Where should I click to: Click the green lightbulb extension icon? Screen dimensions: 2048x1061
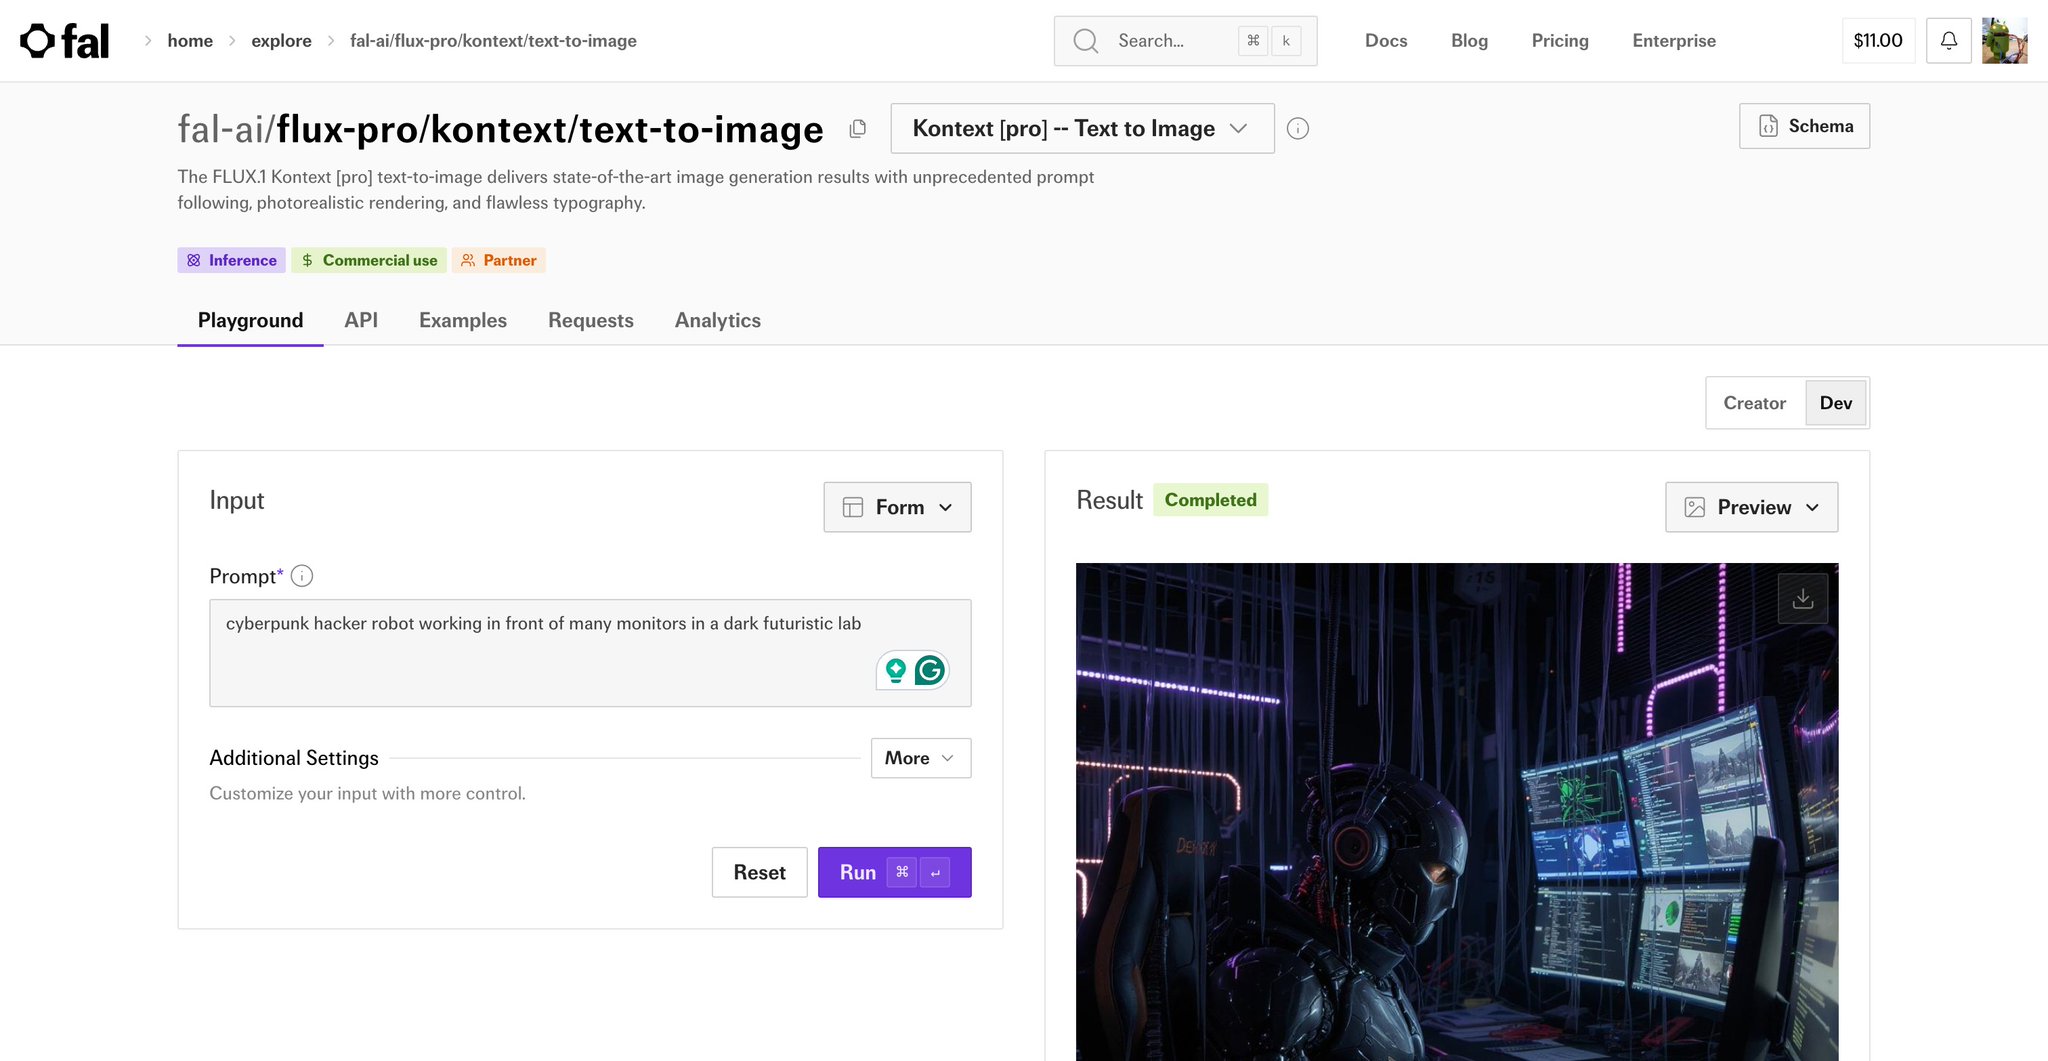896,670
